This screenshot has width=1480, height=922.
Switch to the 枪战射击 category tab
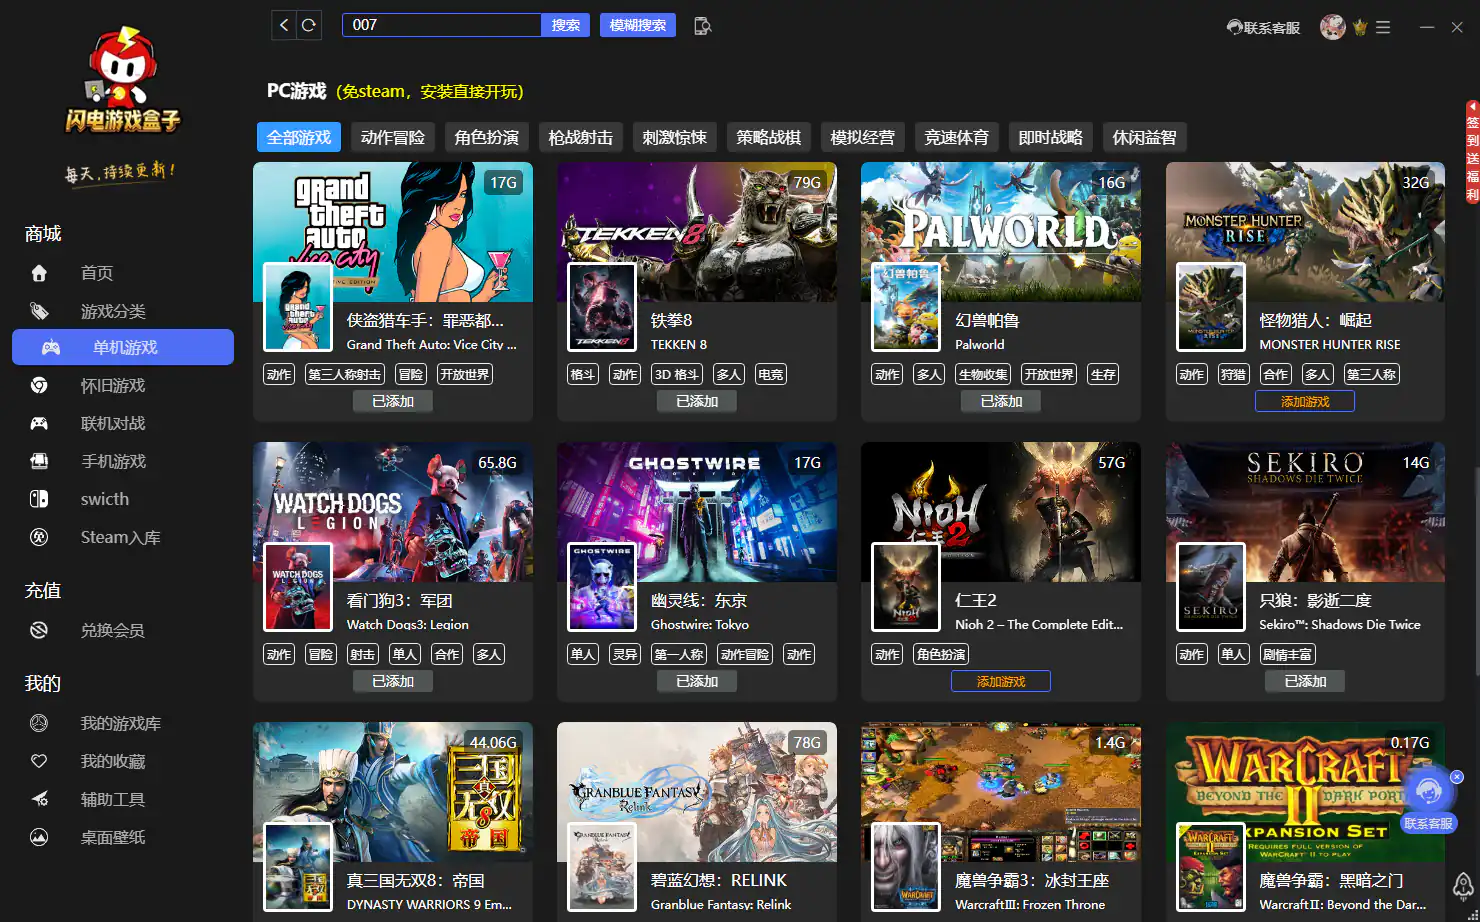click(x=581, y=137)
